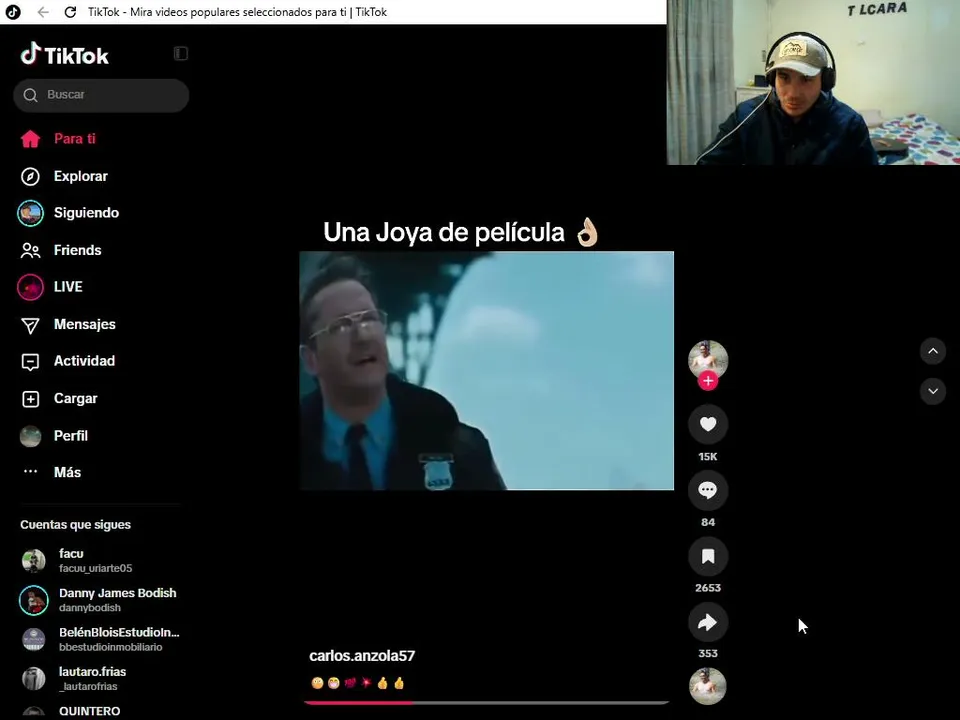Click the dannybodish profile avatar
The width and height of the screenshot is (960, 720).
(x=34, y=600)
